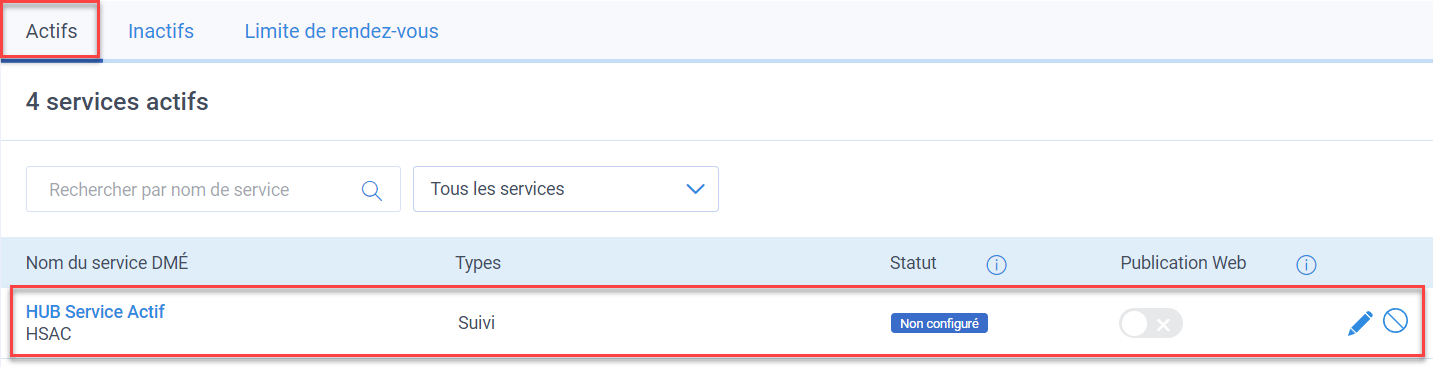The width and height of the screenshot is (1433, 367).
Task: Click the Nom du service DMÉ column header
Action: [107, 263]
